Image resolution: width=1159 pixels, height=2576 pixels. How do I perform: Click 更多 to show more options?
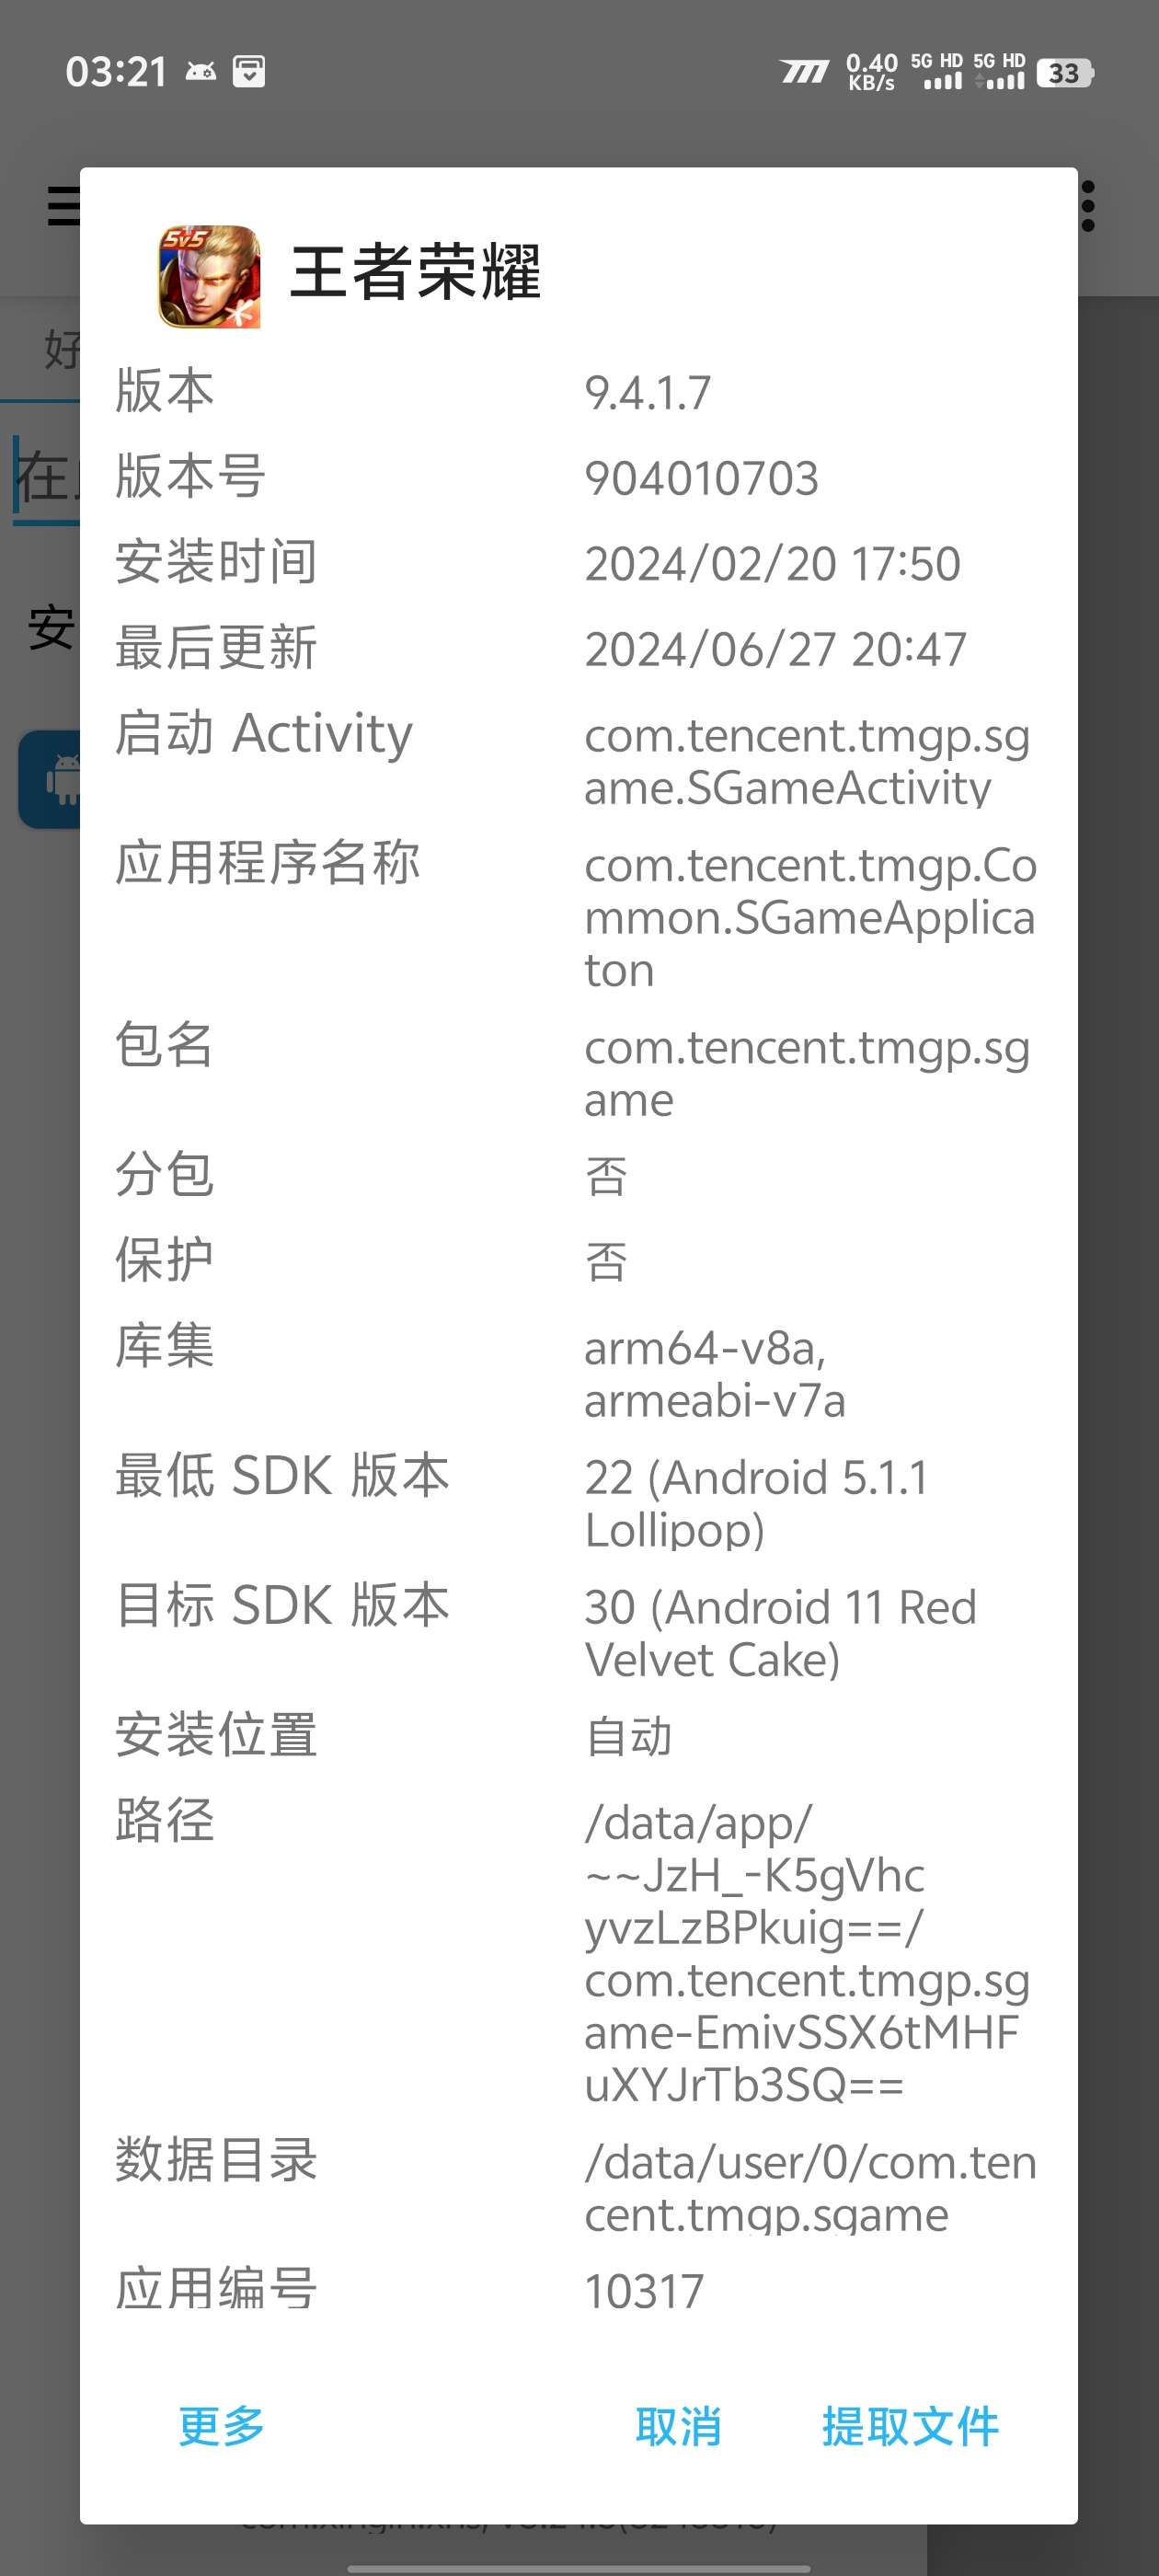pyautogui.click(x=221, y=2426)
